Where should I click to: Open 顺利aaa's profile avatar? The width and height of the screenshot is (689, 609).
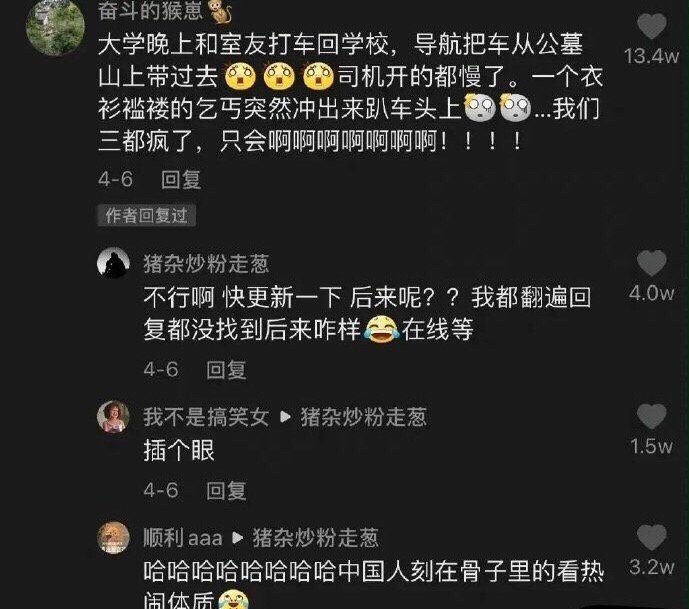pyautogui.click(x=113, y=538)
